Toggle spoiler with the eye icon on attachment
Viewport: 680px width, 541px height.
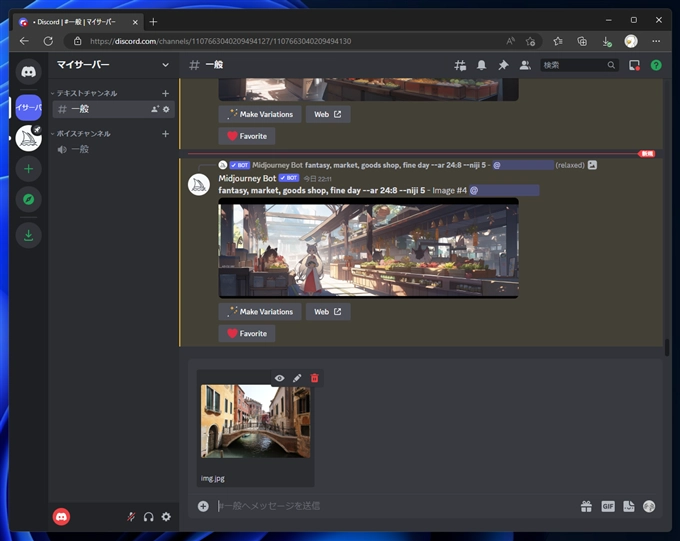(x=280, y=378)
